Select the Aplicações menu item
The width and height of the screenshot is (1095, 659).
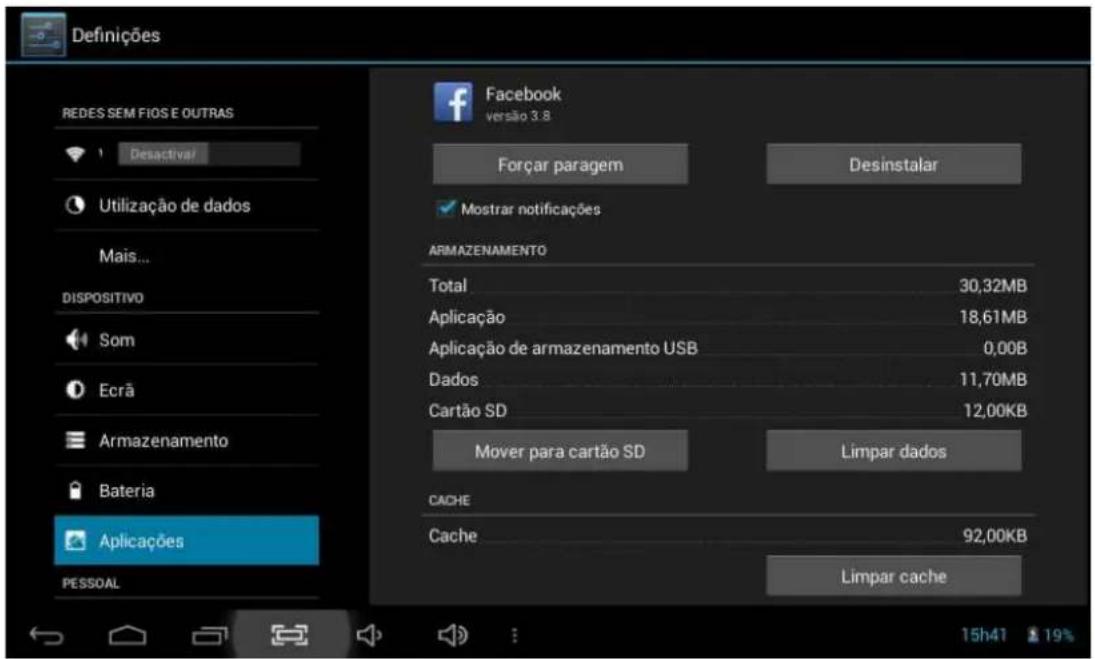(186, 540)
